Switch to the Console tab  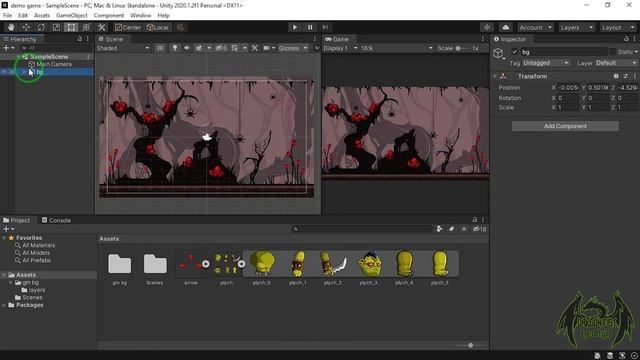56,220
